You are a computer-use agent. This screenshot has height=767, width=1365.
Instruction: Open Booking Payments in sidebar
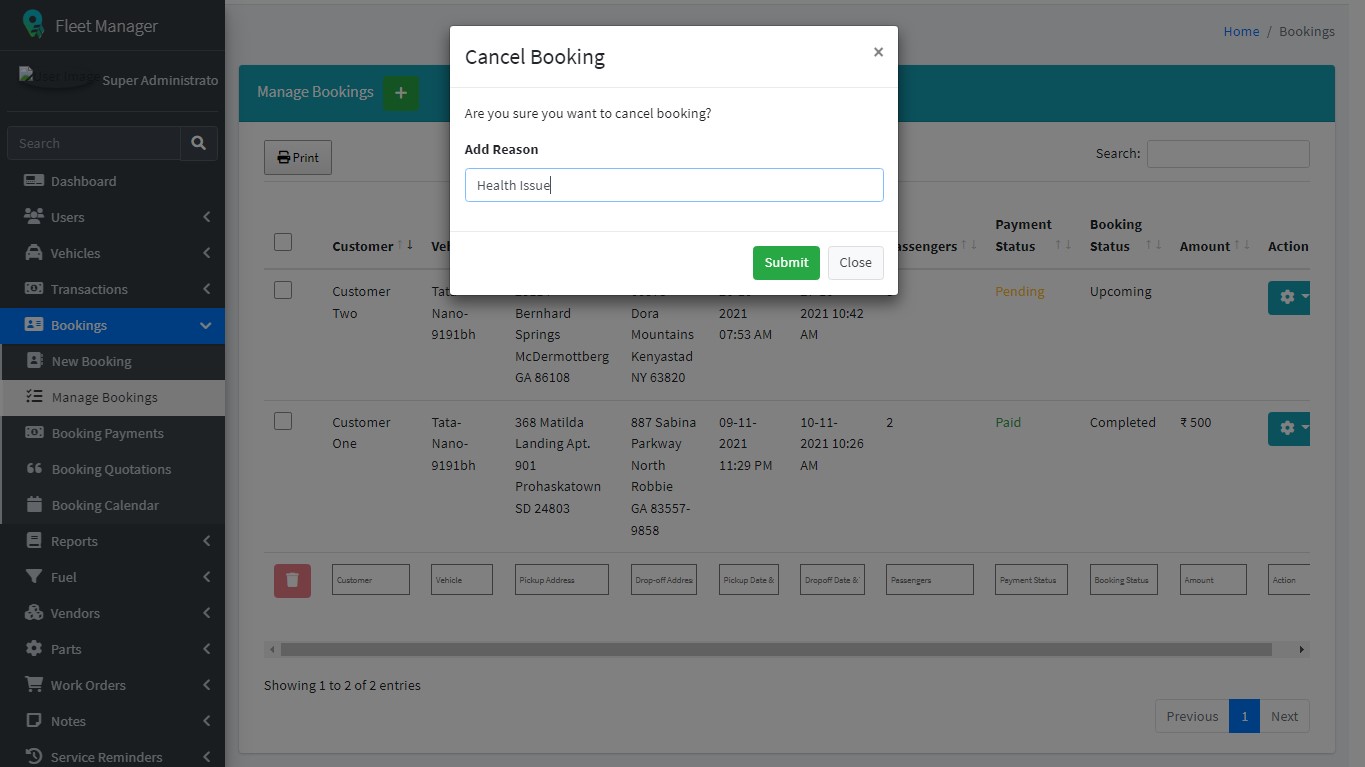[x=107, y=433]
